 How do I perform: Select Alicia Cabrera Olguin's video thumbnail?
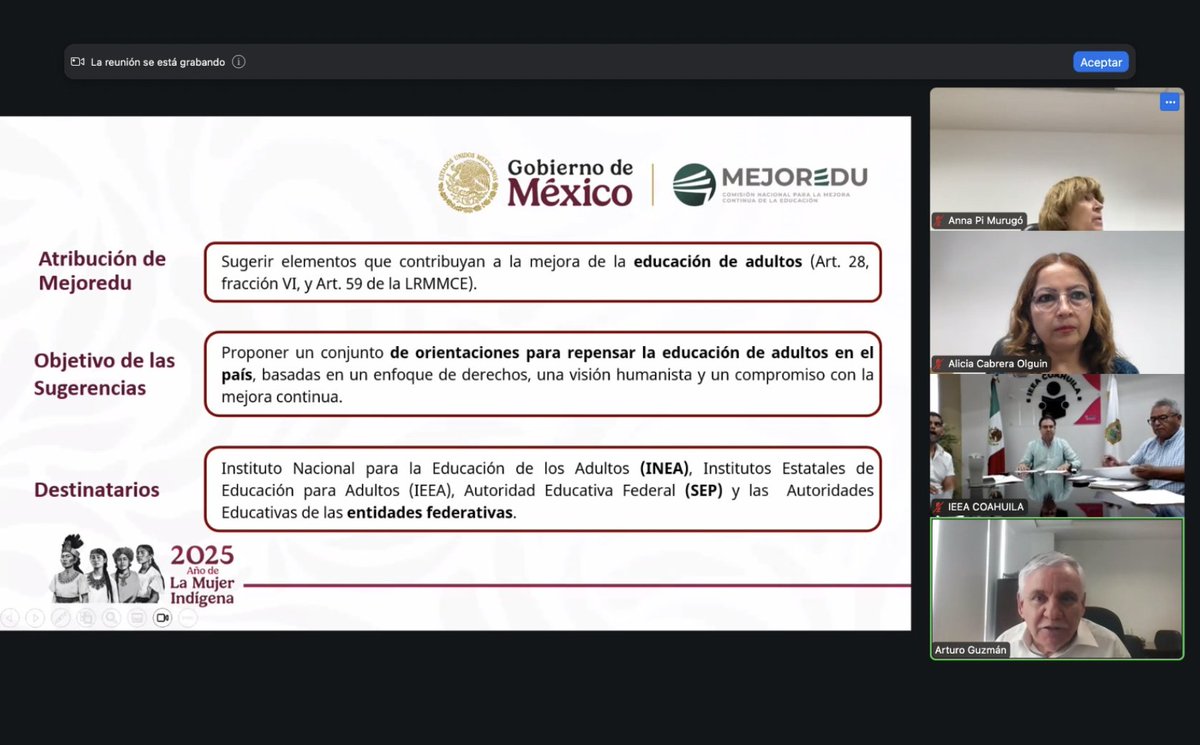coord(1057,303)
